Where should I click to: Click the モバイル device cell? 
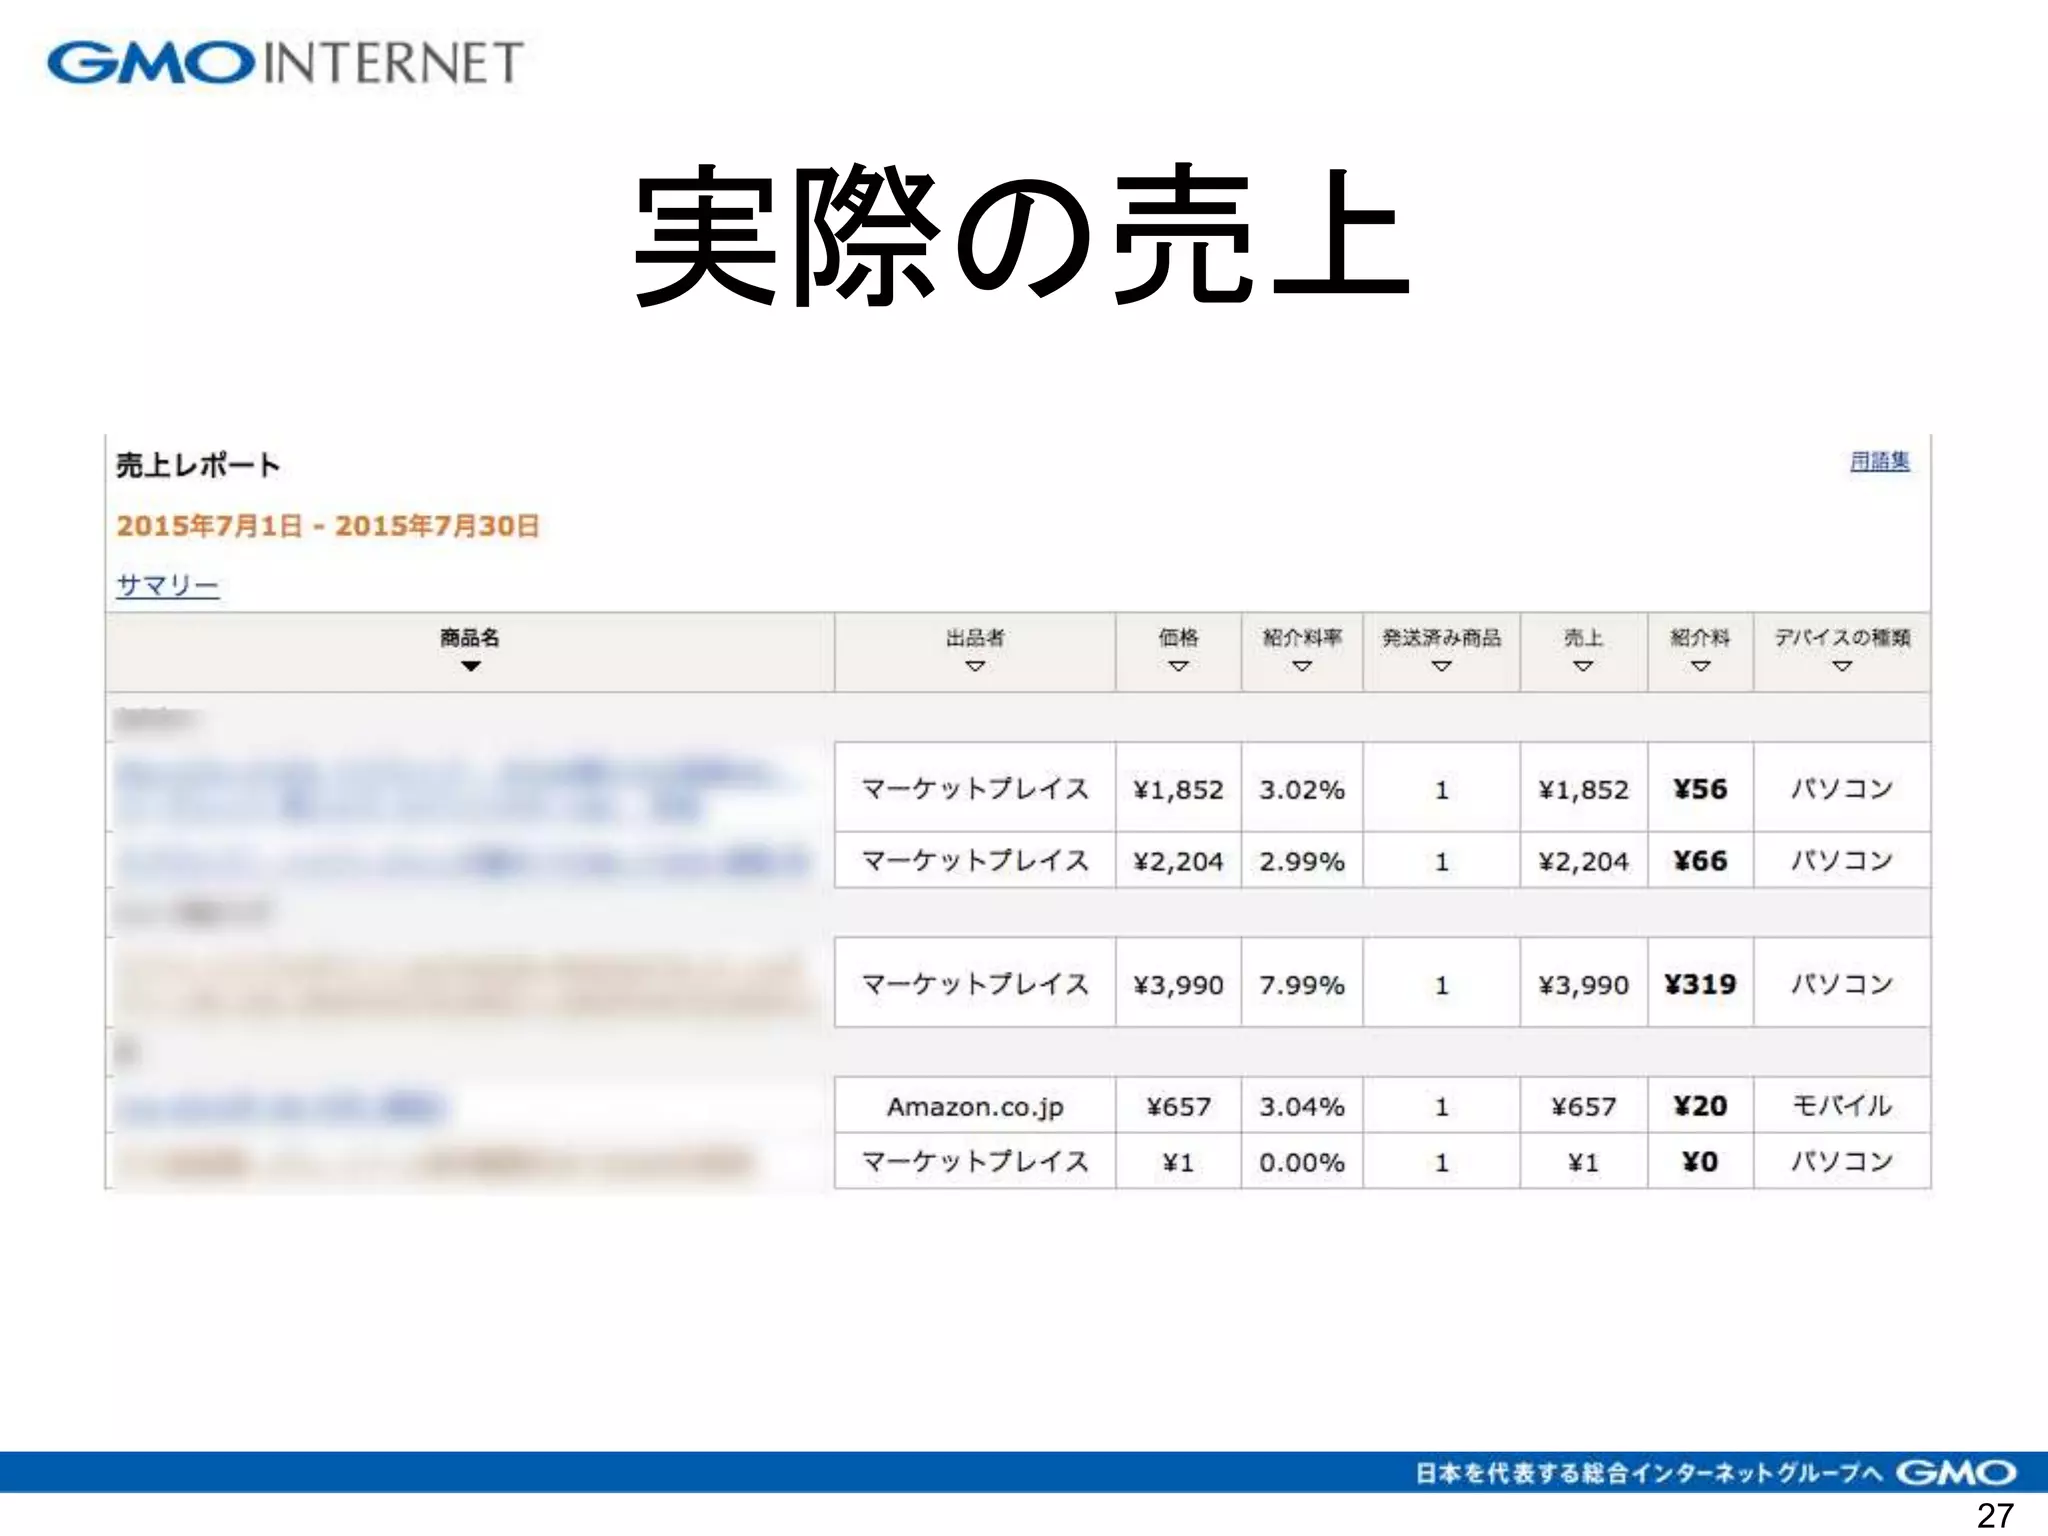(1842, 1106)
